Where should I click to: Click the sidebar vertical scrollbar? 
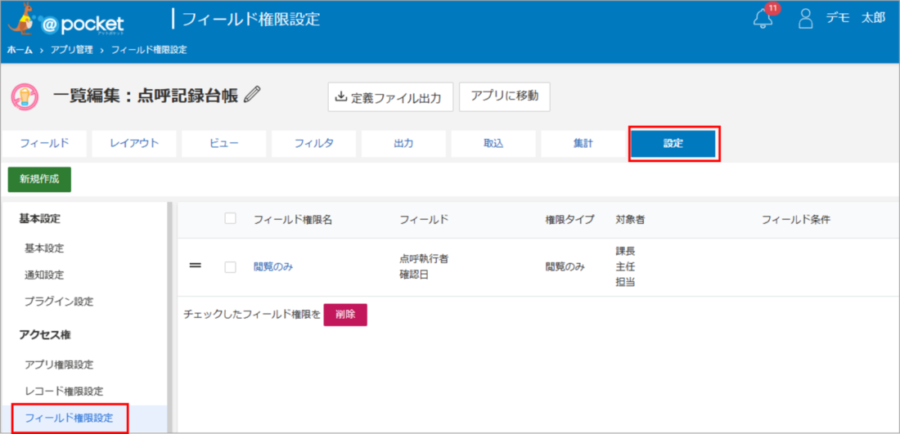tap(169, 317)
